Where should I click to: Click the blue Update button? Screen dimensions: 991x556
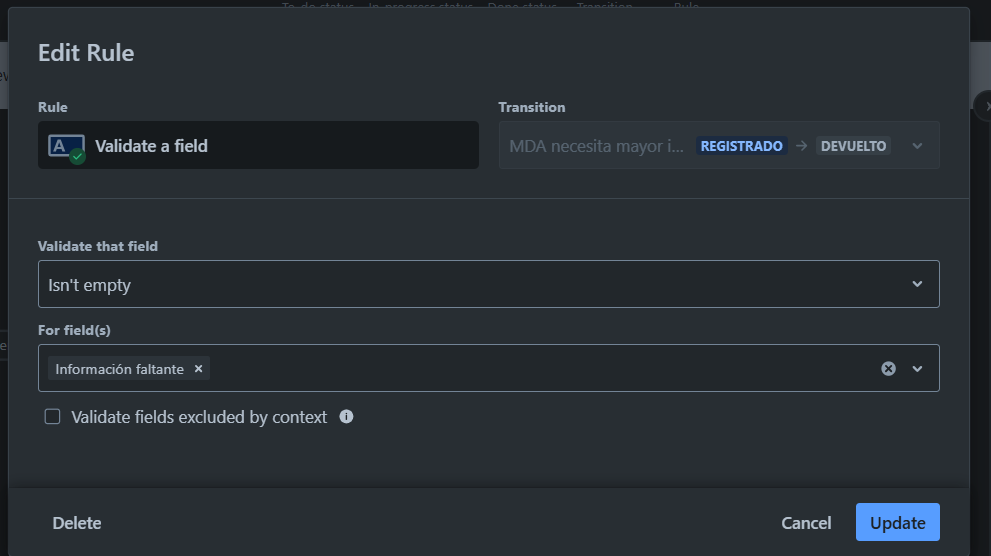pos(897,523)
